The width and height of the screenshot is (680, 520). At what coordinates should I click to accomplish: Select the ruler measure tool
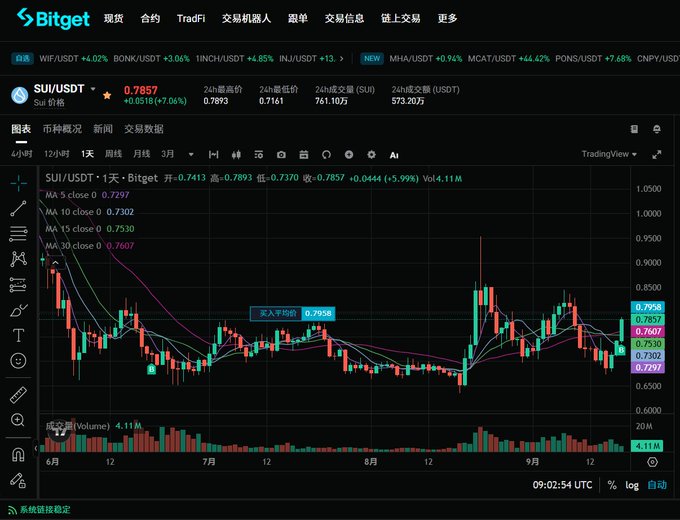[18, 395]
